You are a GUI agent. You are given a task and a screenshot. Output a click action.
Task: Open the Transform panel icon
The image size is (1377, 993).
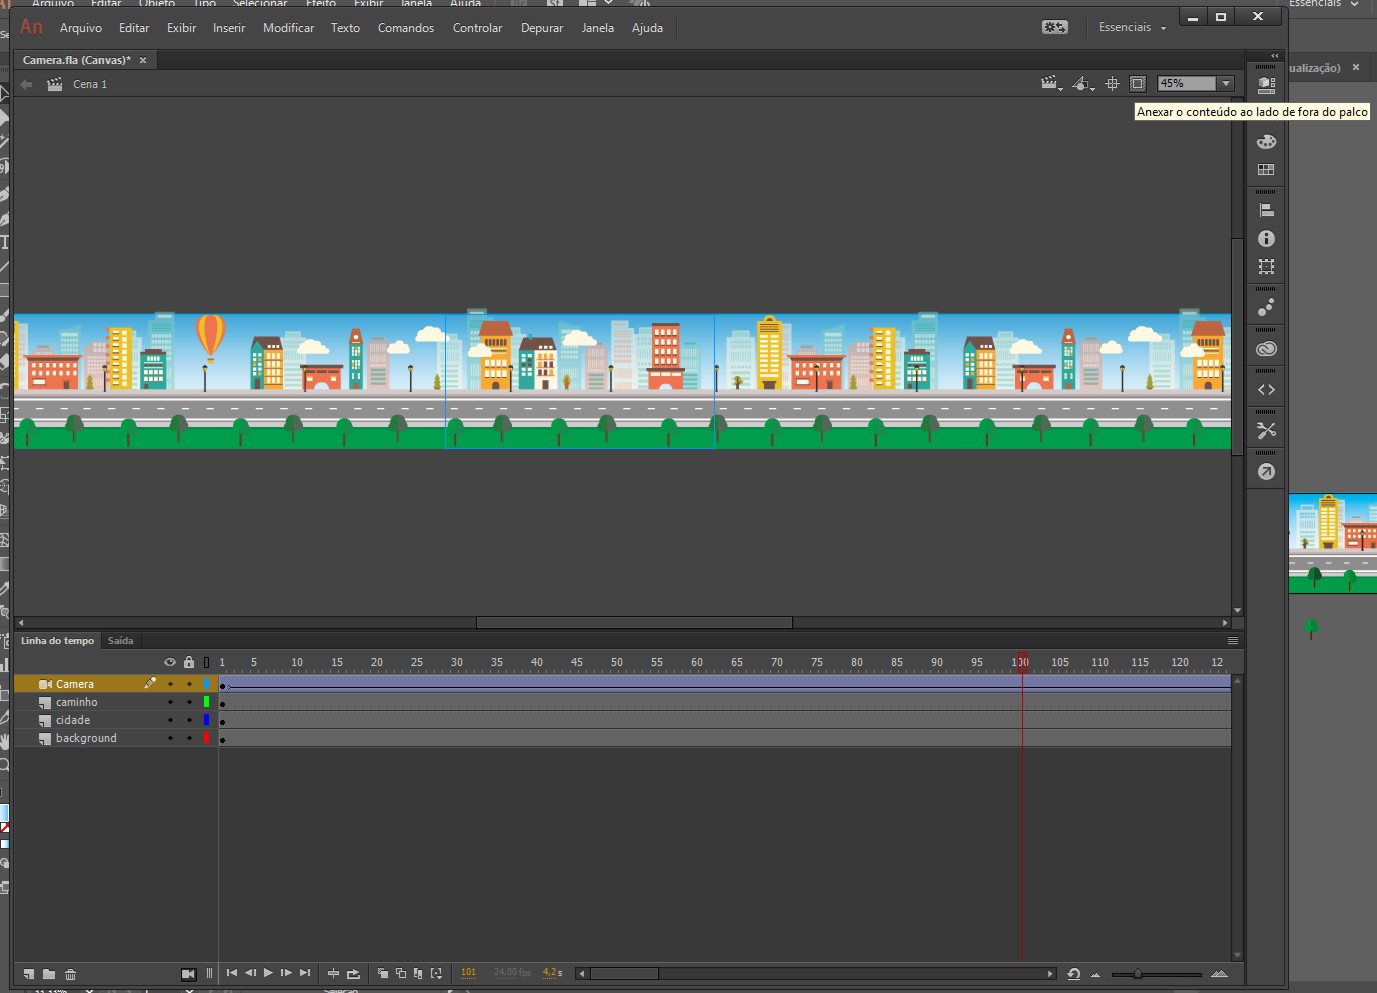pyautogui.click(x=1266, y=267)
